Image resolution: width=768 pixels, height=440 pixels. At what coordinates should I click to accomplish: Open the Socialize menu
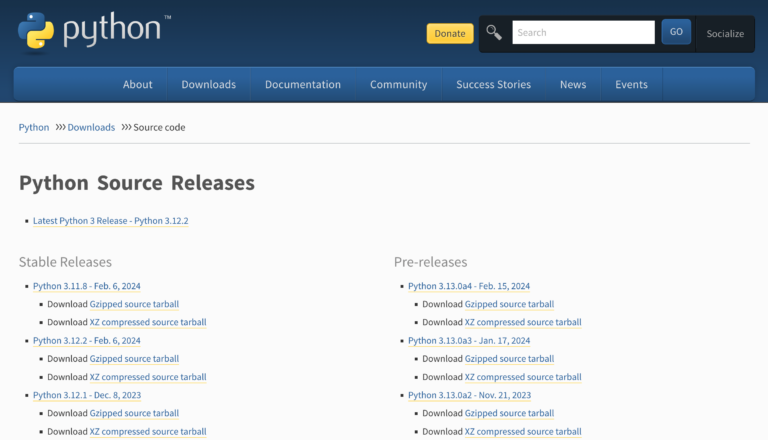pyautogui.click(x=725, y=34)
